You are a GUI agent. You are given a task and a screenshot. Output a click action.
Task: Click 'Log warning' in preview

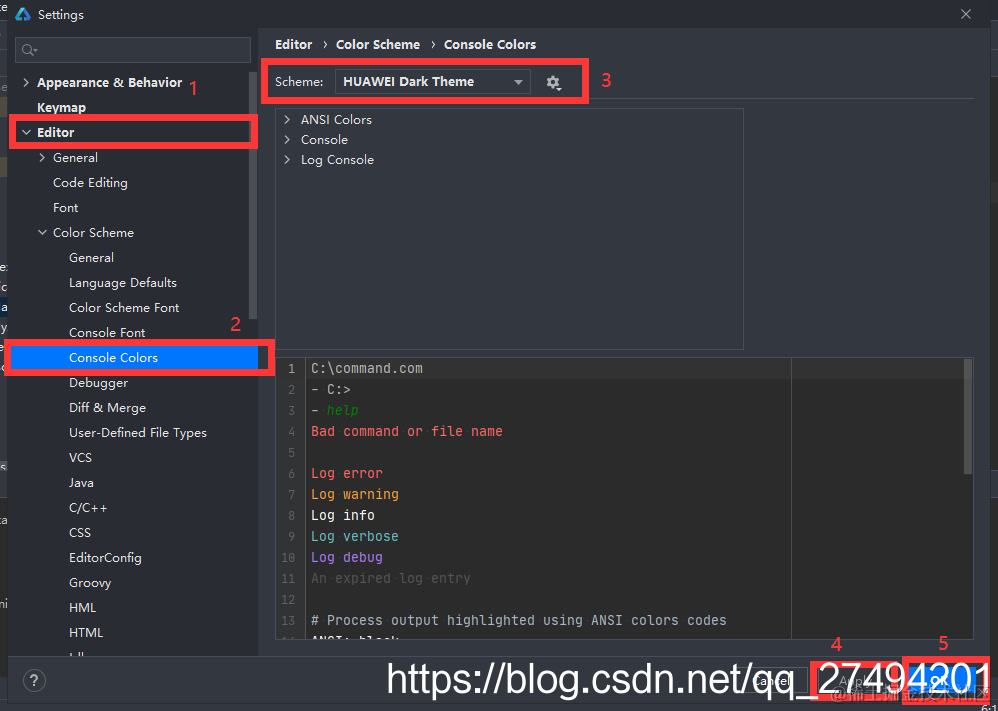pos(355,495)
